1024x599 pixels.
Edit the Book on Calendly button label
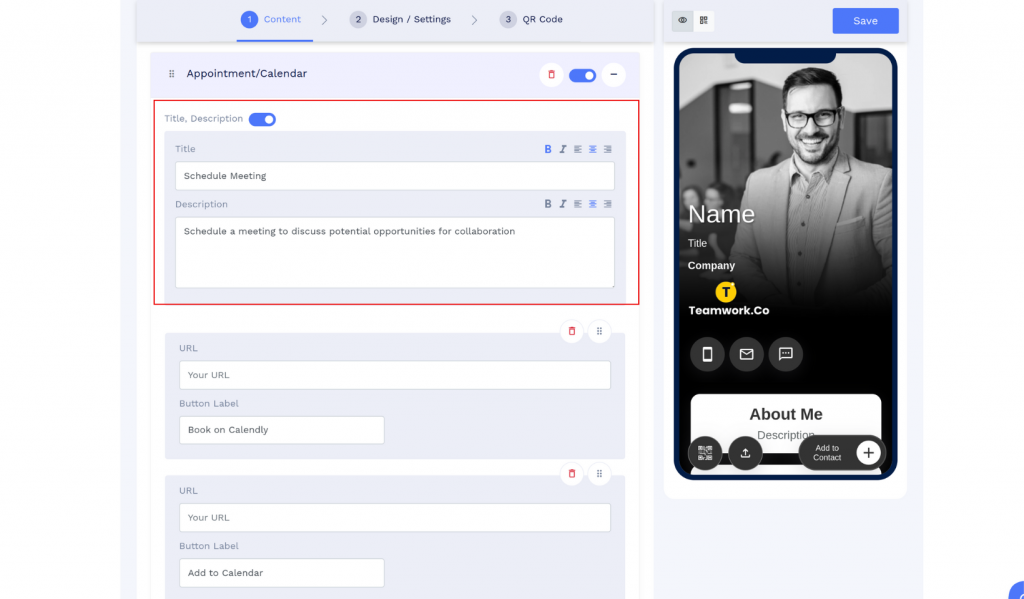pos(281,430)
